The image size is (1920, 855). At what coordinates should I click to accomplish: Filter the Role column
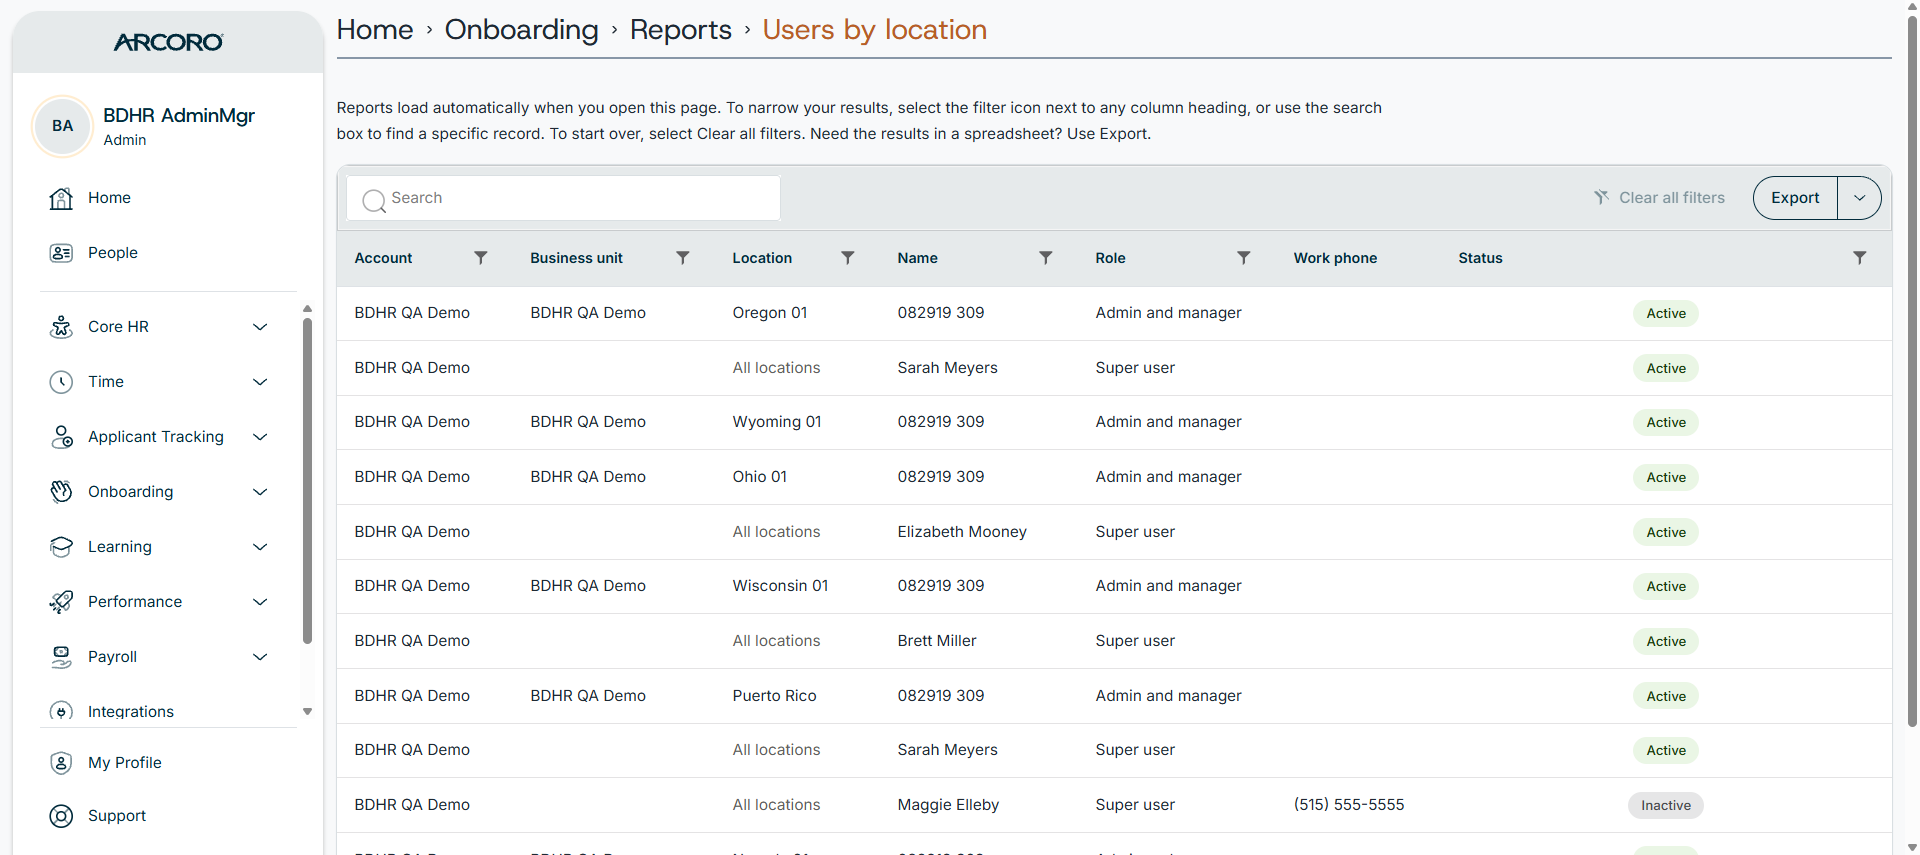(1243, 258)
